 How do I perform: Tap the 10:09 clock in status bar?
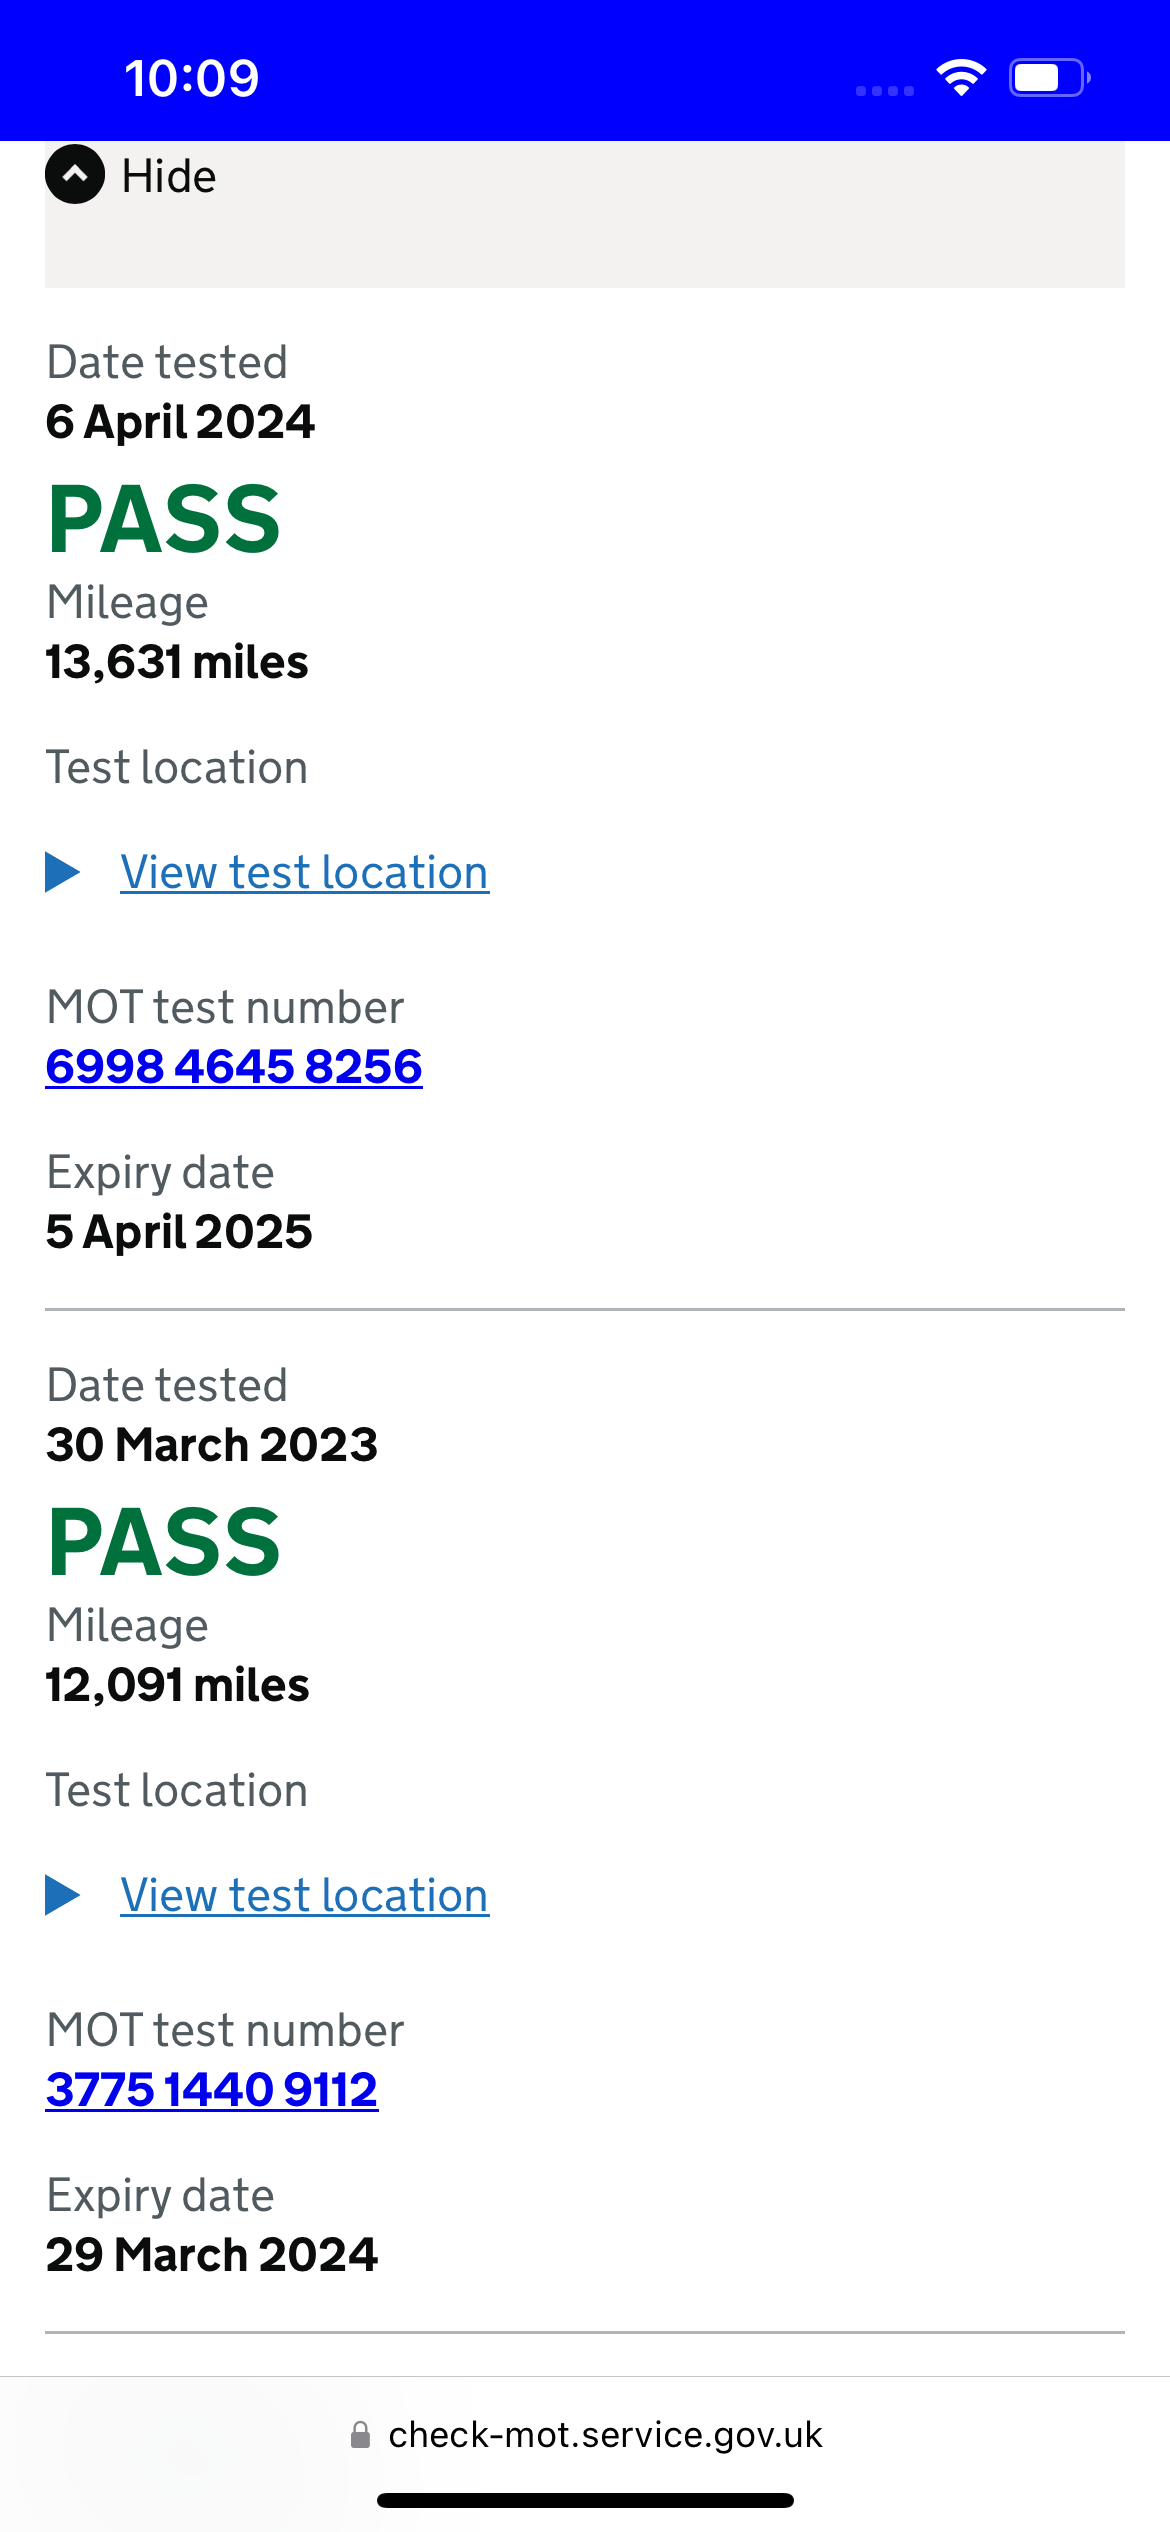[x=192, y=78]
